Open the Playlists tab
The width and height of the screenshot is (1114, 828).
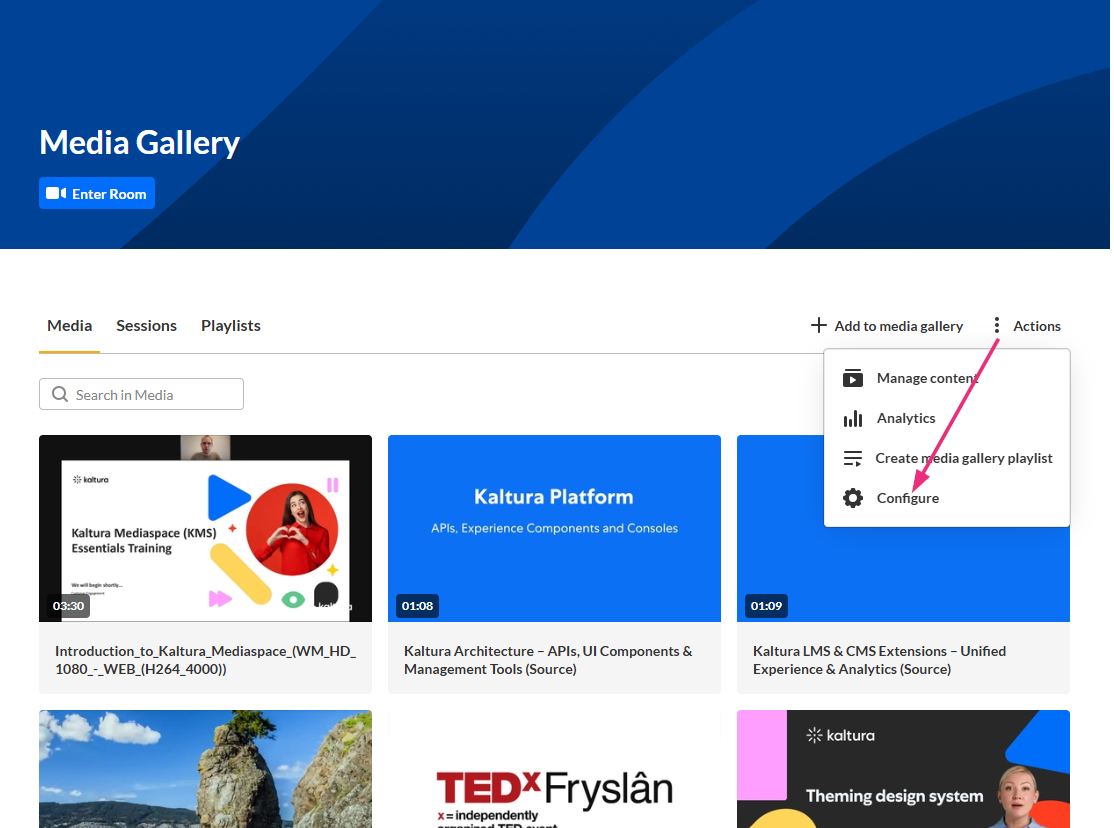[x=231, y=326]
